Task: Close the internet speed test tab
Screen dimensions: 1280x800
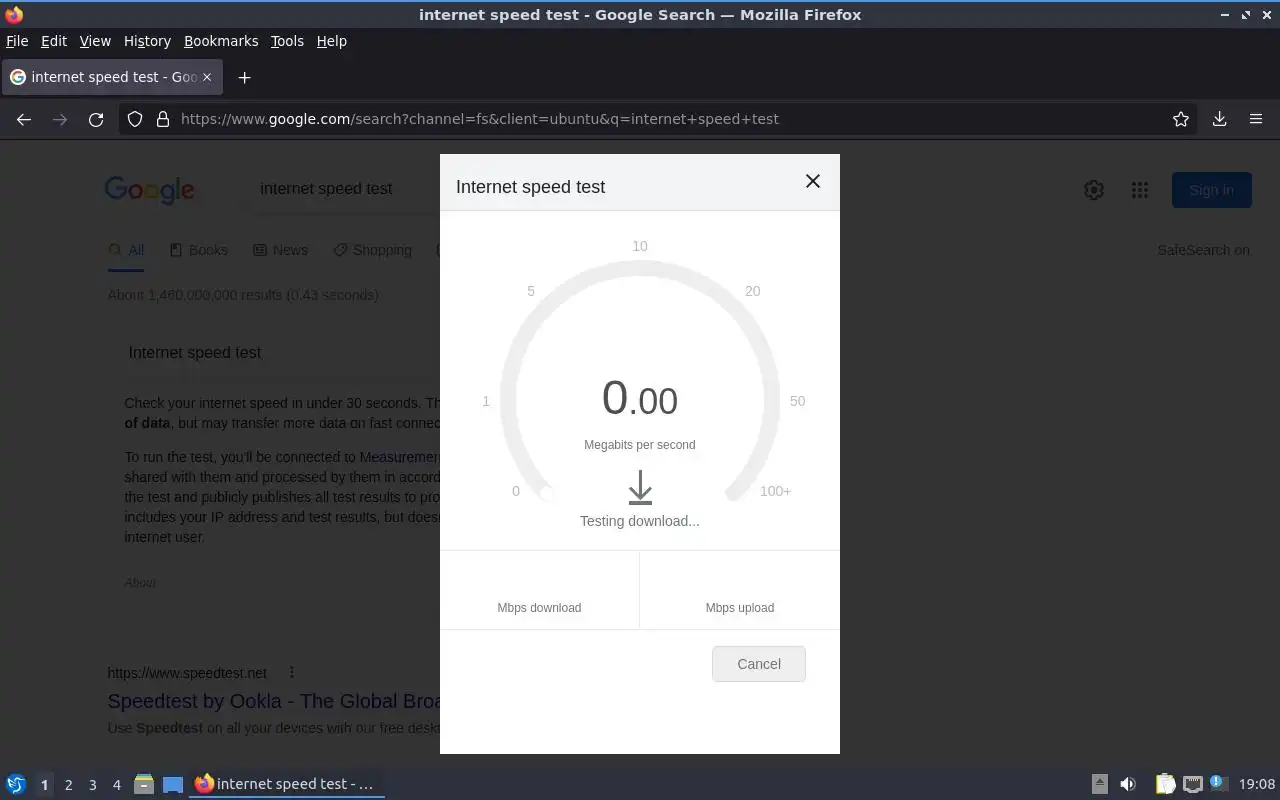Action: (x=207, y=77)
